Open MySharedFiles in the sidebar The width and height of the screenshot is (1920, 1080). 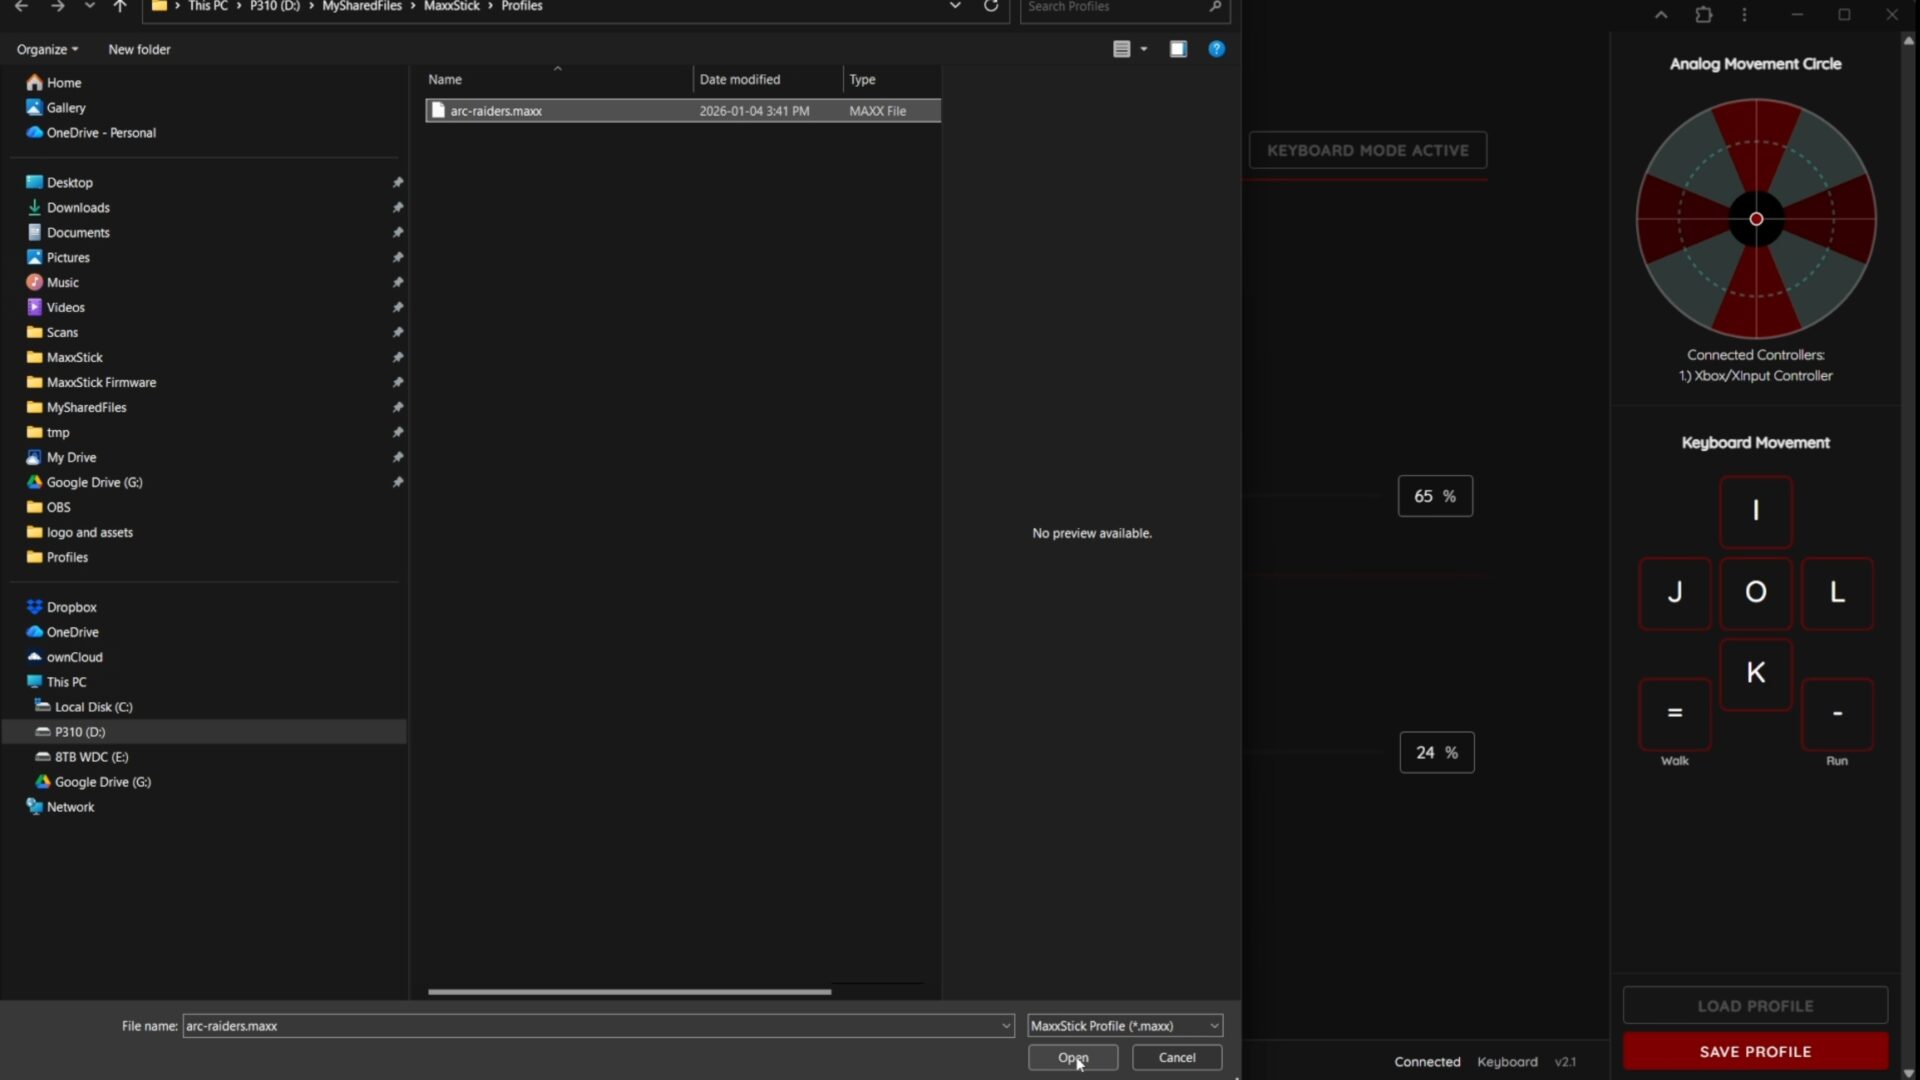tap(76, 408)
